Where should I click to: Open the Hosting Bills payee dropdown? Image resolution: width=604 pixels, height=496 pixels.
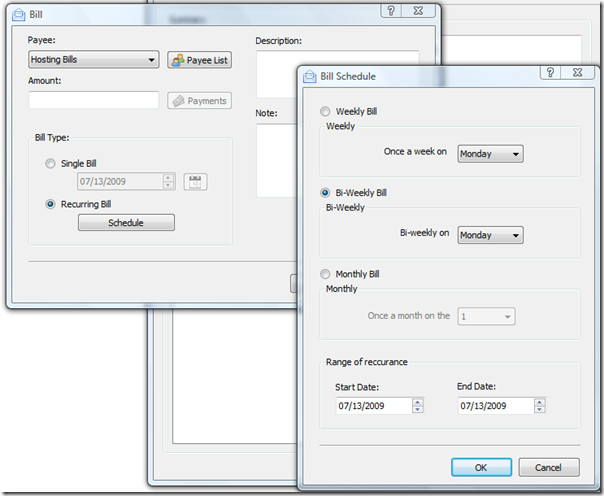point(94,60)
